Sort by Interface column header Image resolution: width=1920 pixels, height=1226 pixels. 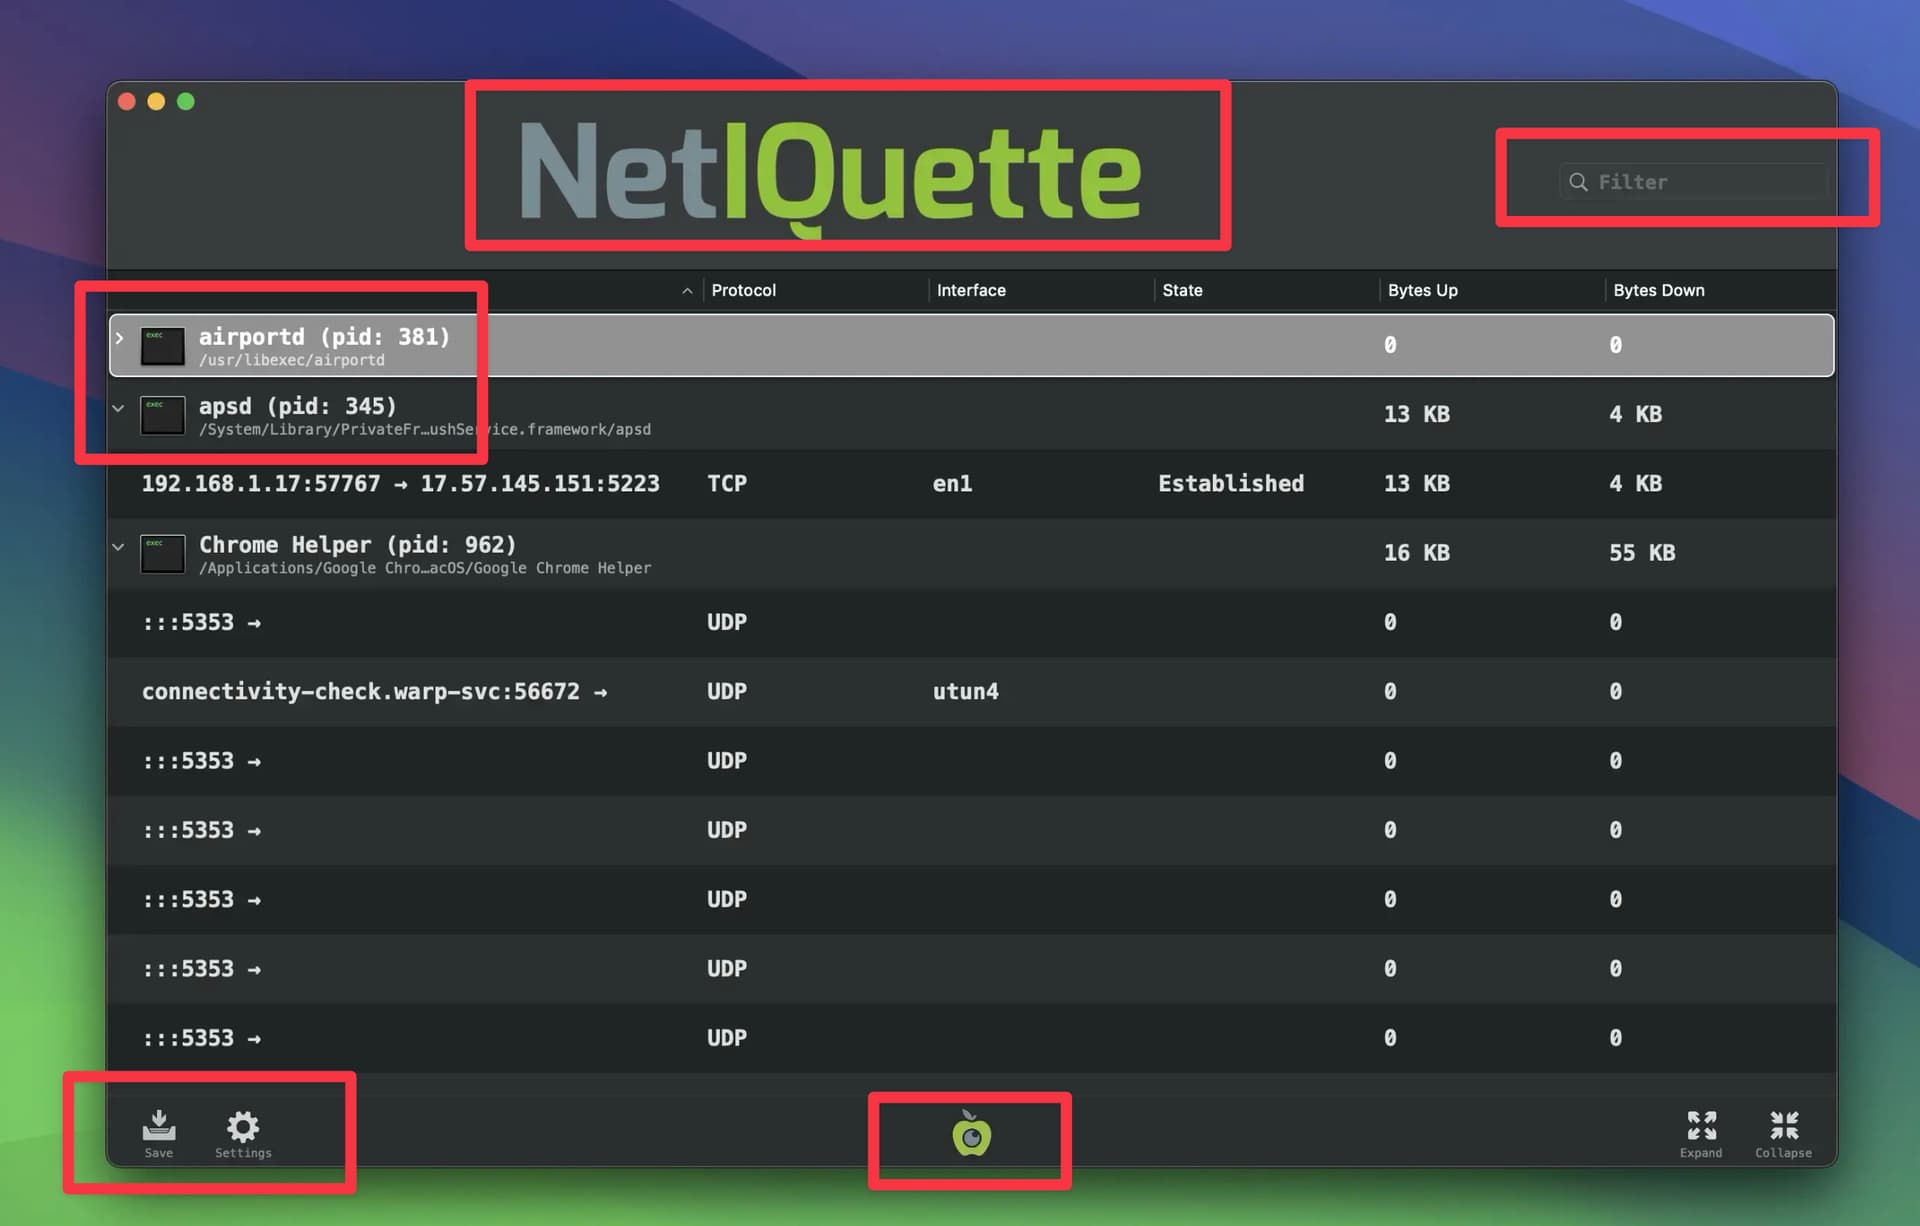coord(971,290)
